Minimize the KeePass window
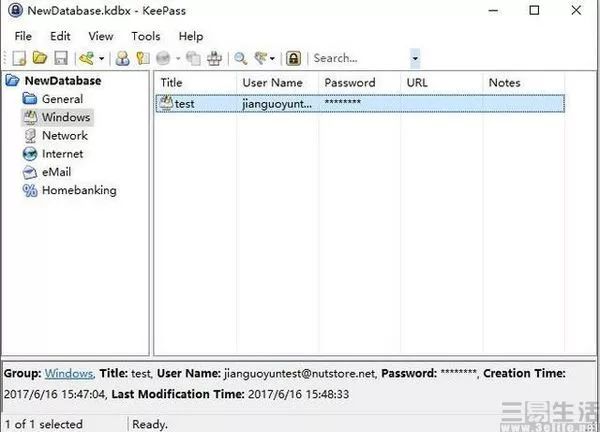The image size is (600, 432). click(494, 10)
